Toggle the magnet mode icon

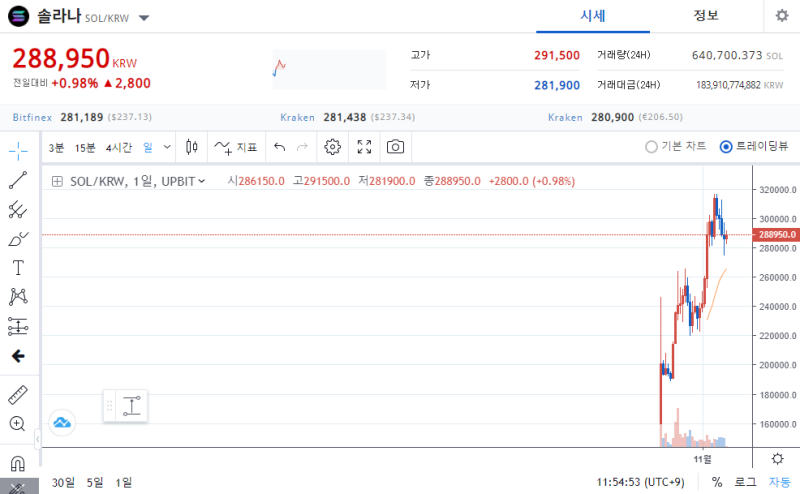click(x=17, y=463)
